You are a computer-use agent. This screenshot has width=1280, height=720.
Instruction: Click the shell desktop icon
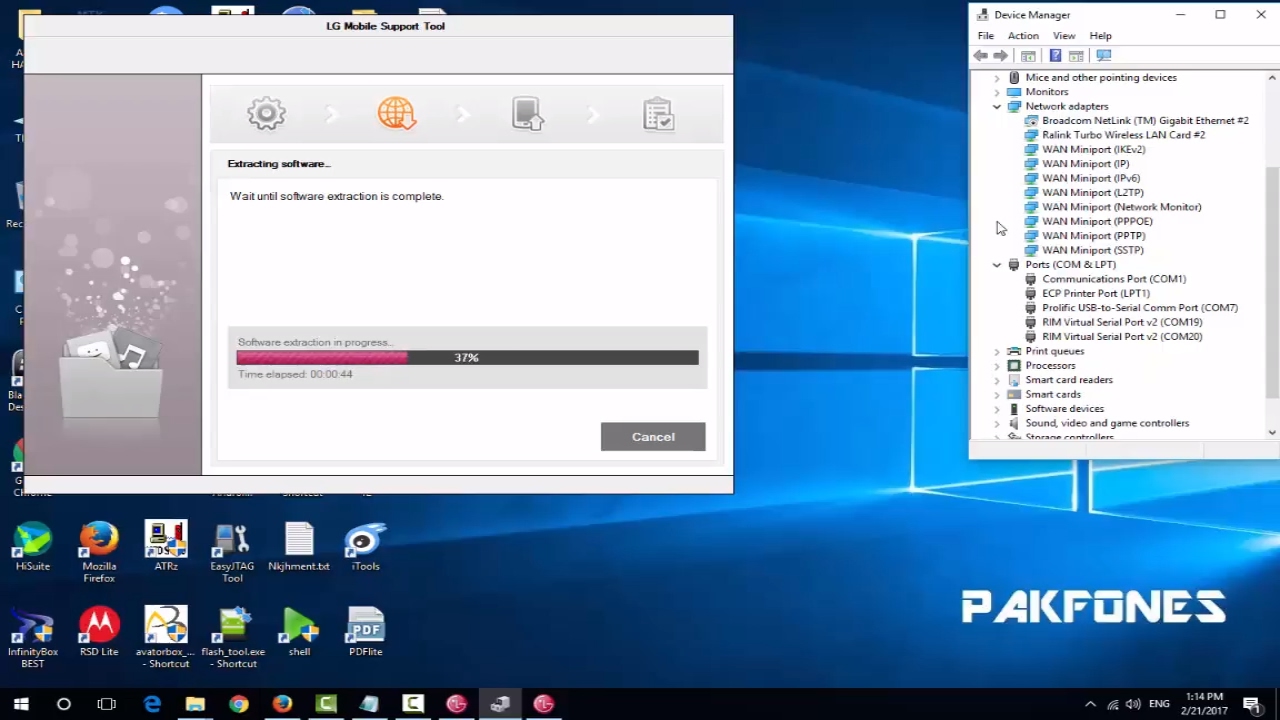click(x=299, y=632)
